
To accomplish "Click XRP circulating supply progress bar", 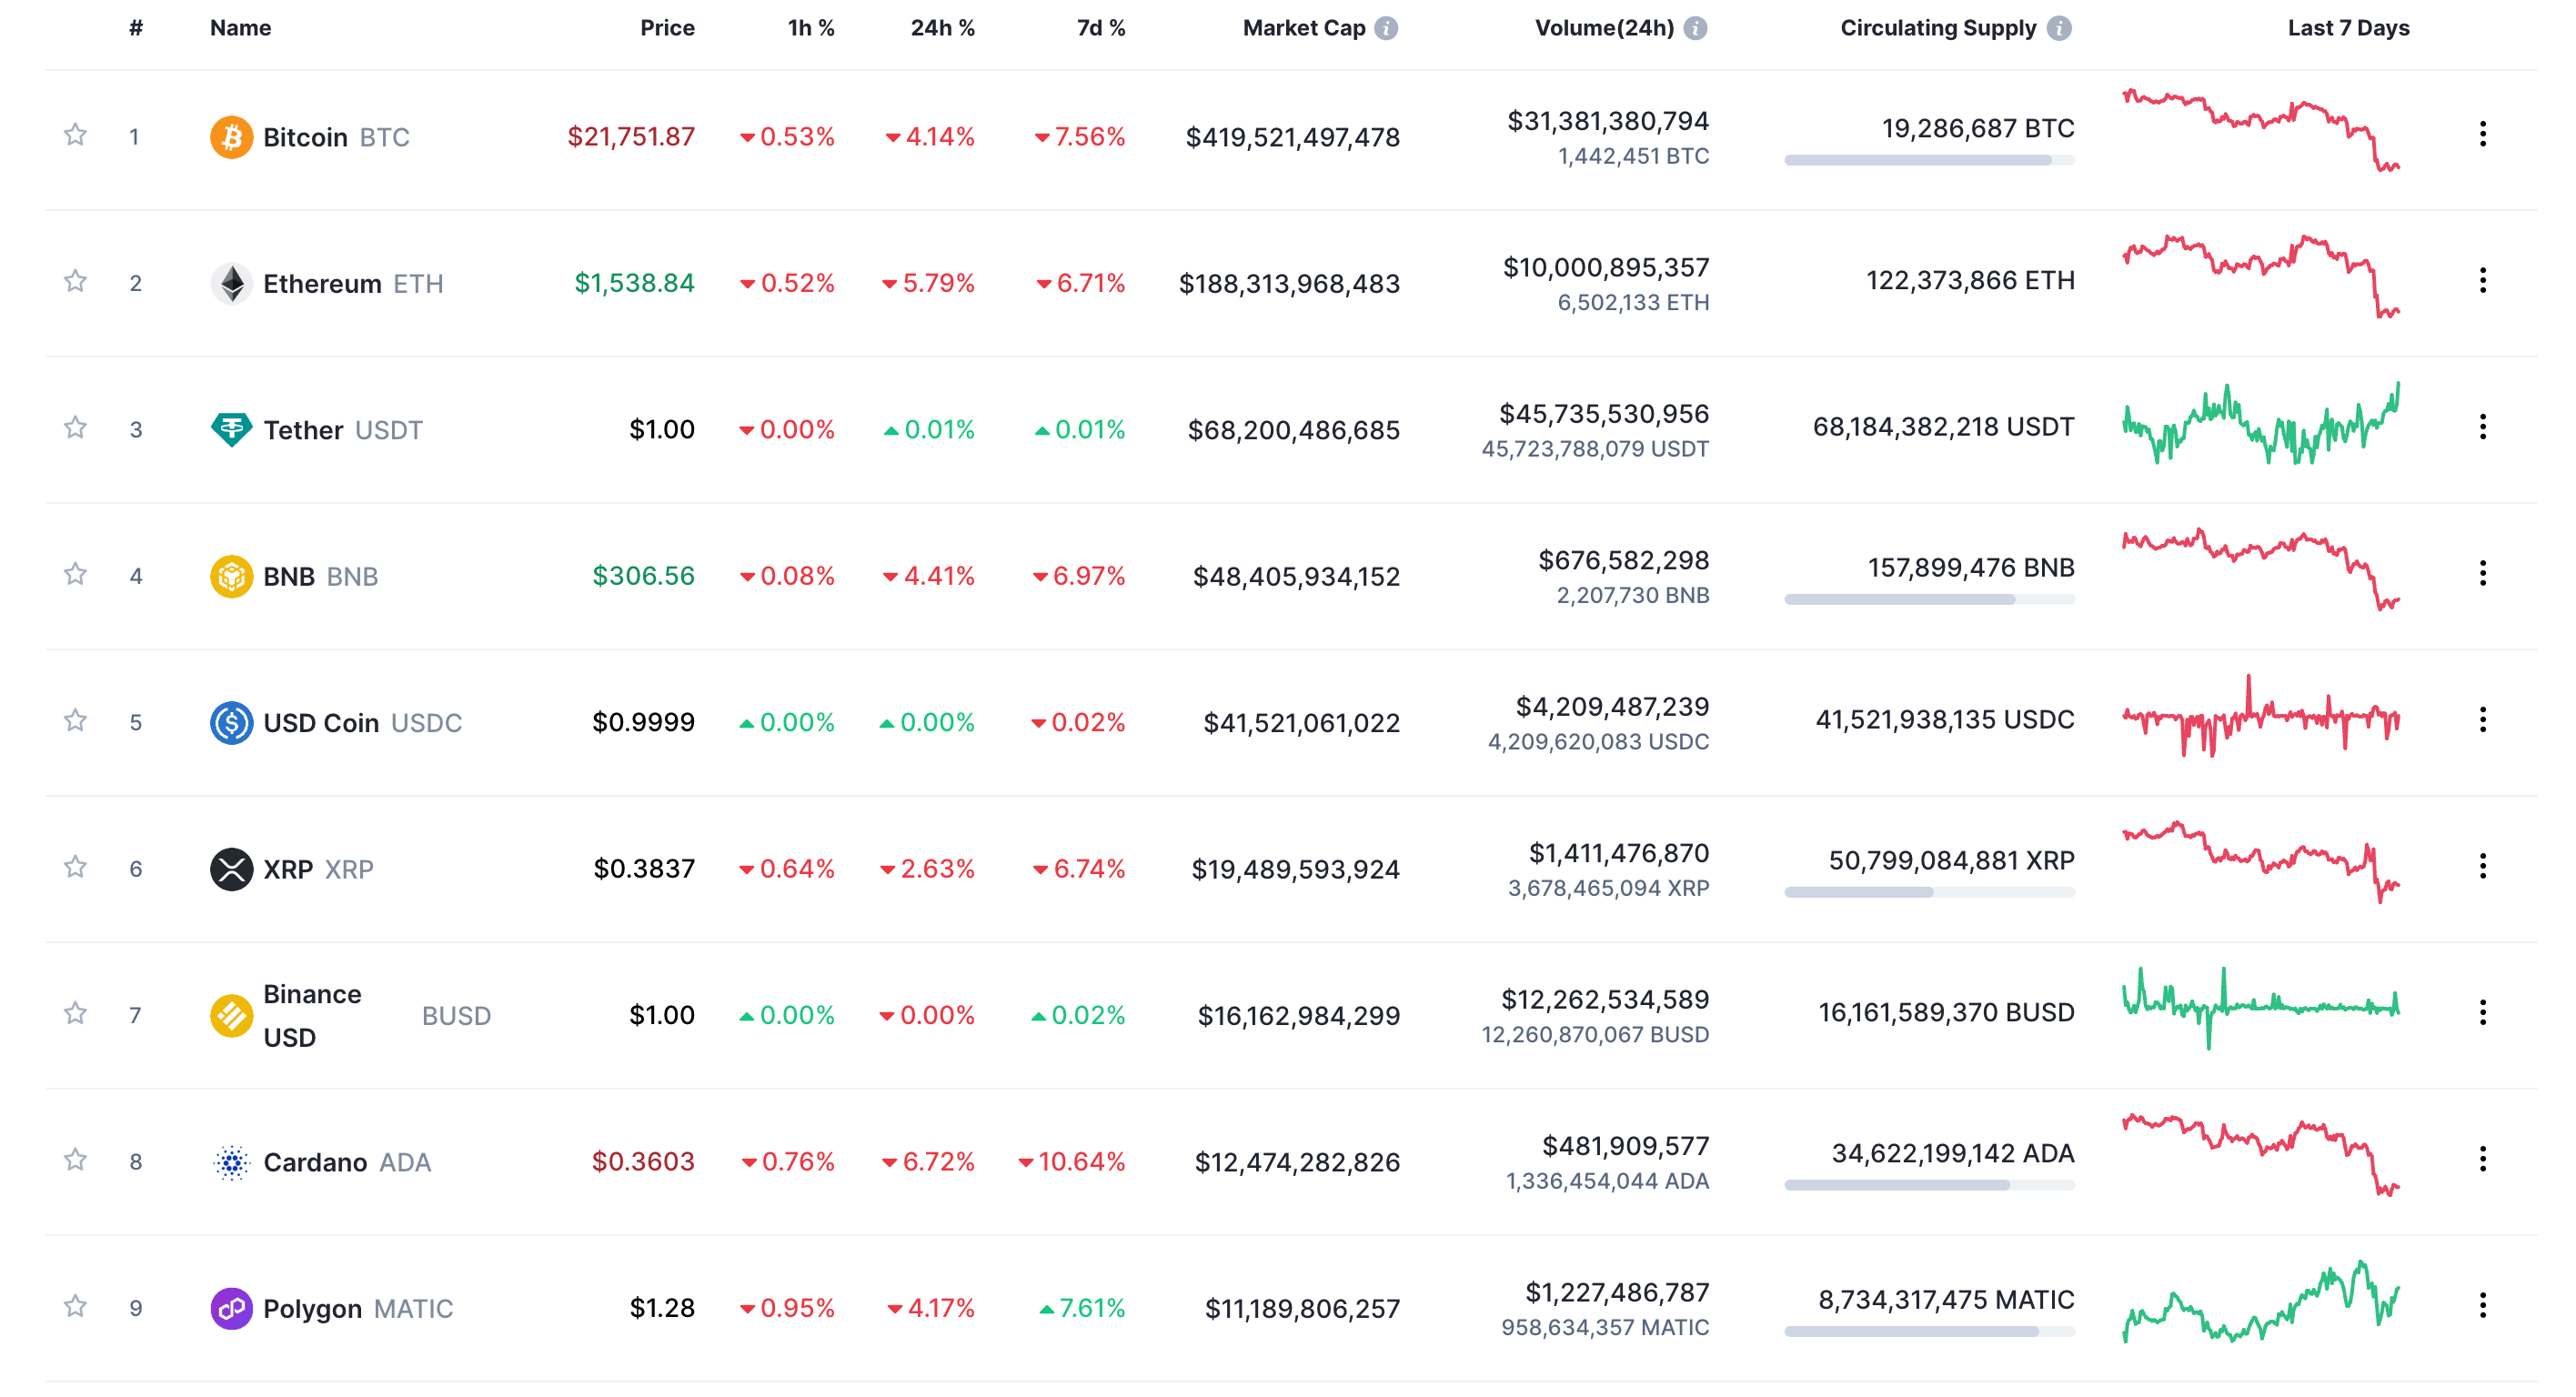I will tap(1929, 892).
